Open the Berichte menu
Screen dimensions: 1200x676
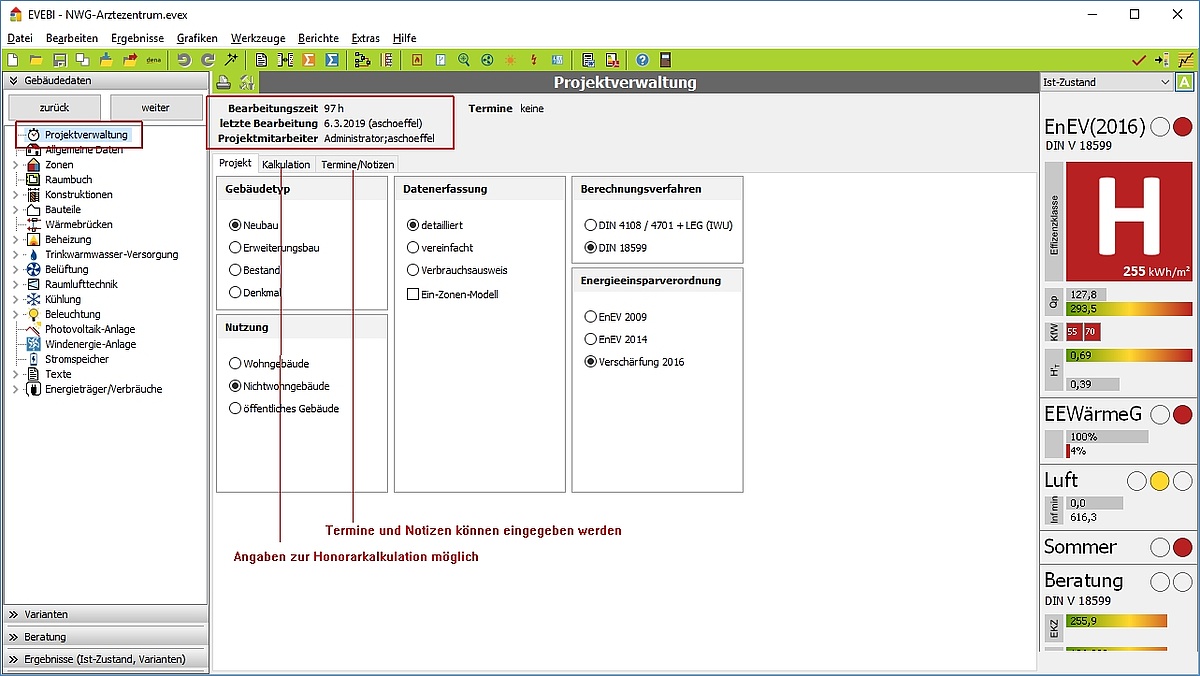(x=318, y=38)
